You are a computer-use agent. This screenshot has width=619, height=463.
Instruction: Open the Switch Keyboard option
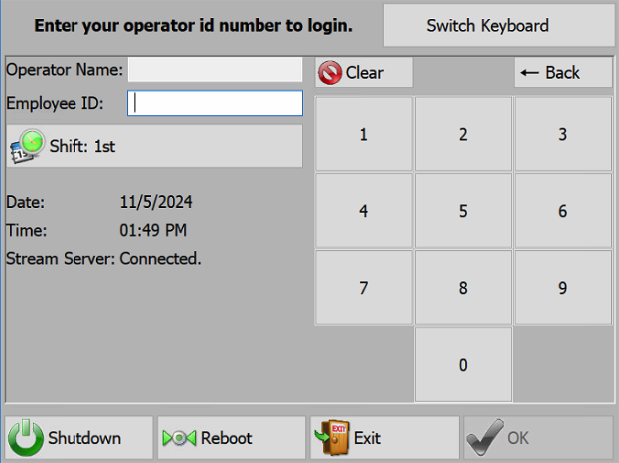tap(499, 26)
